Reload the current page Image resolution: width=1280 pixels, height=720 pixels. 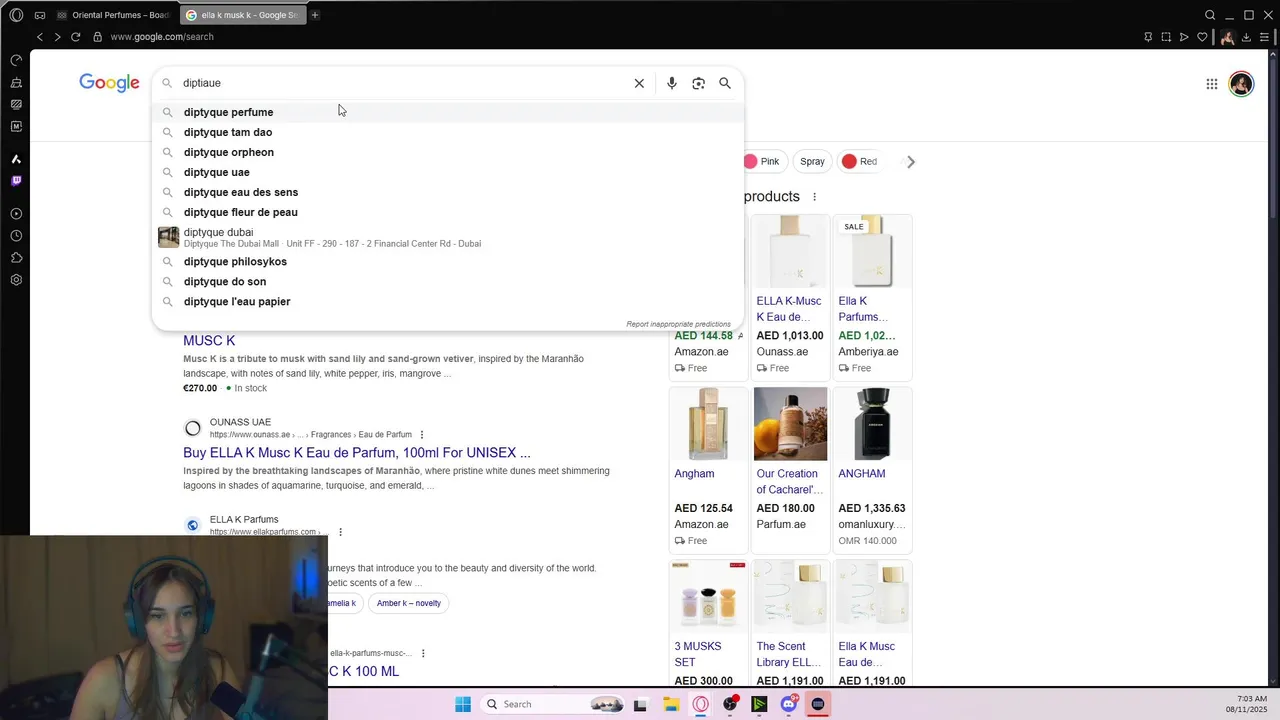click(75, 37)
